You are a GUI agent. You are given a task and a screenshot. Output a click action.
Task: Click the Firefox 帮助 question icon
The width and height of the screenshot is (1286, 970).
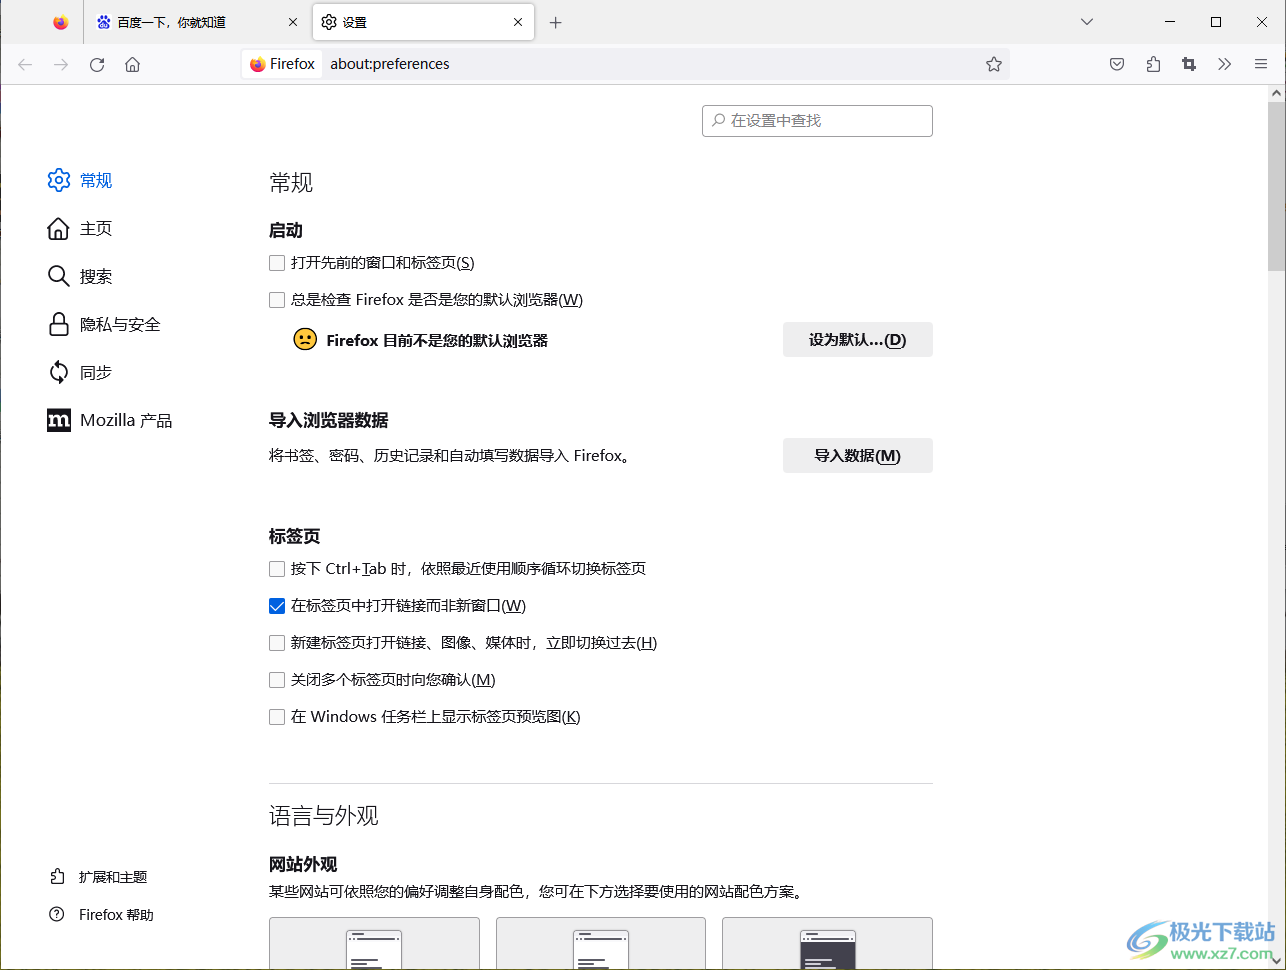57,914
